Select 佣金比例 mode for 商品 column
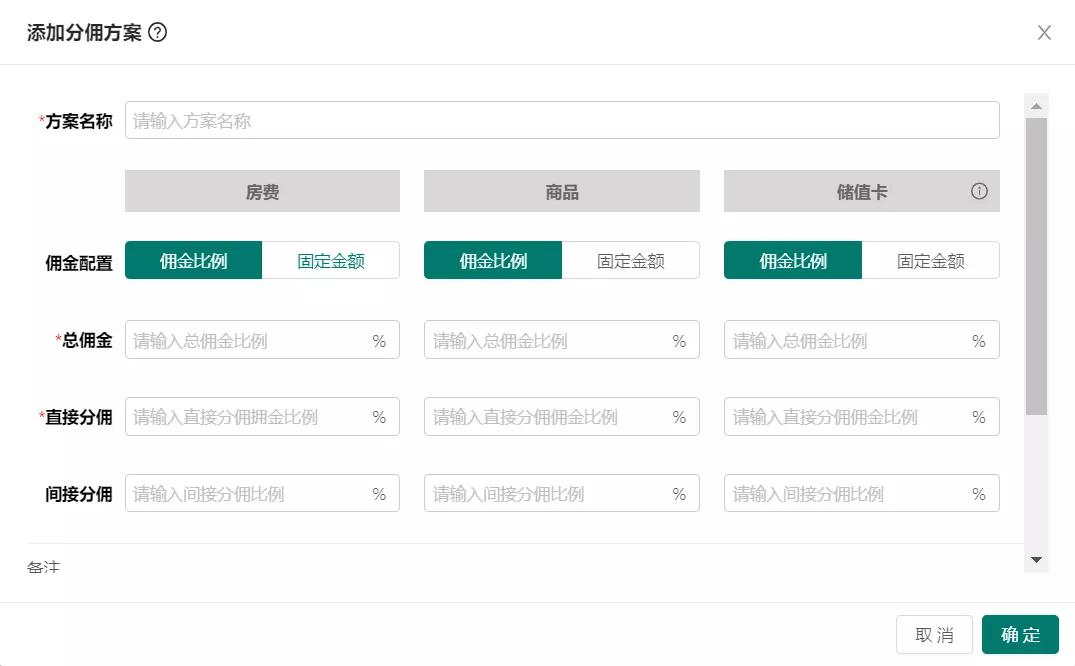1075x666 pixels. 492,259
